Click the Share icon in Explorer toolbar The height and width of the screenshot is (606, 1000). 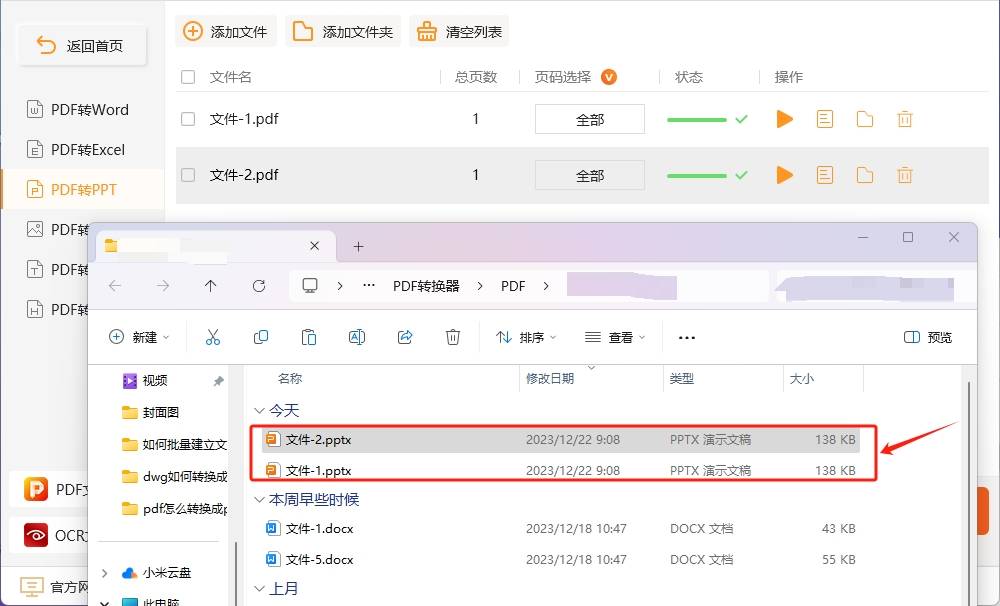405,337
